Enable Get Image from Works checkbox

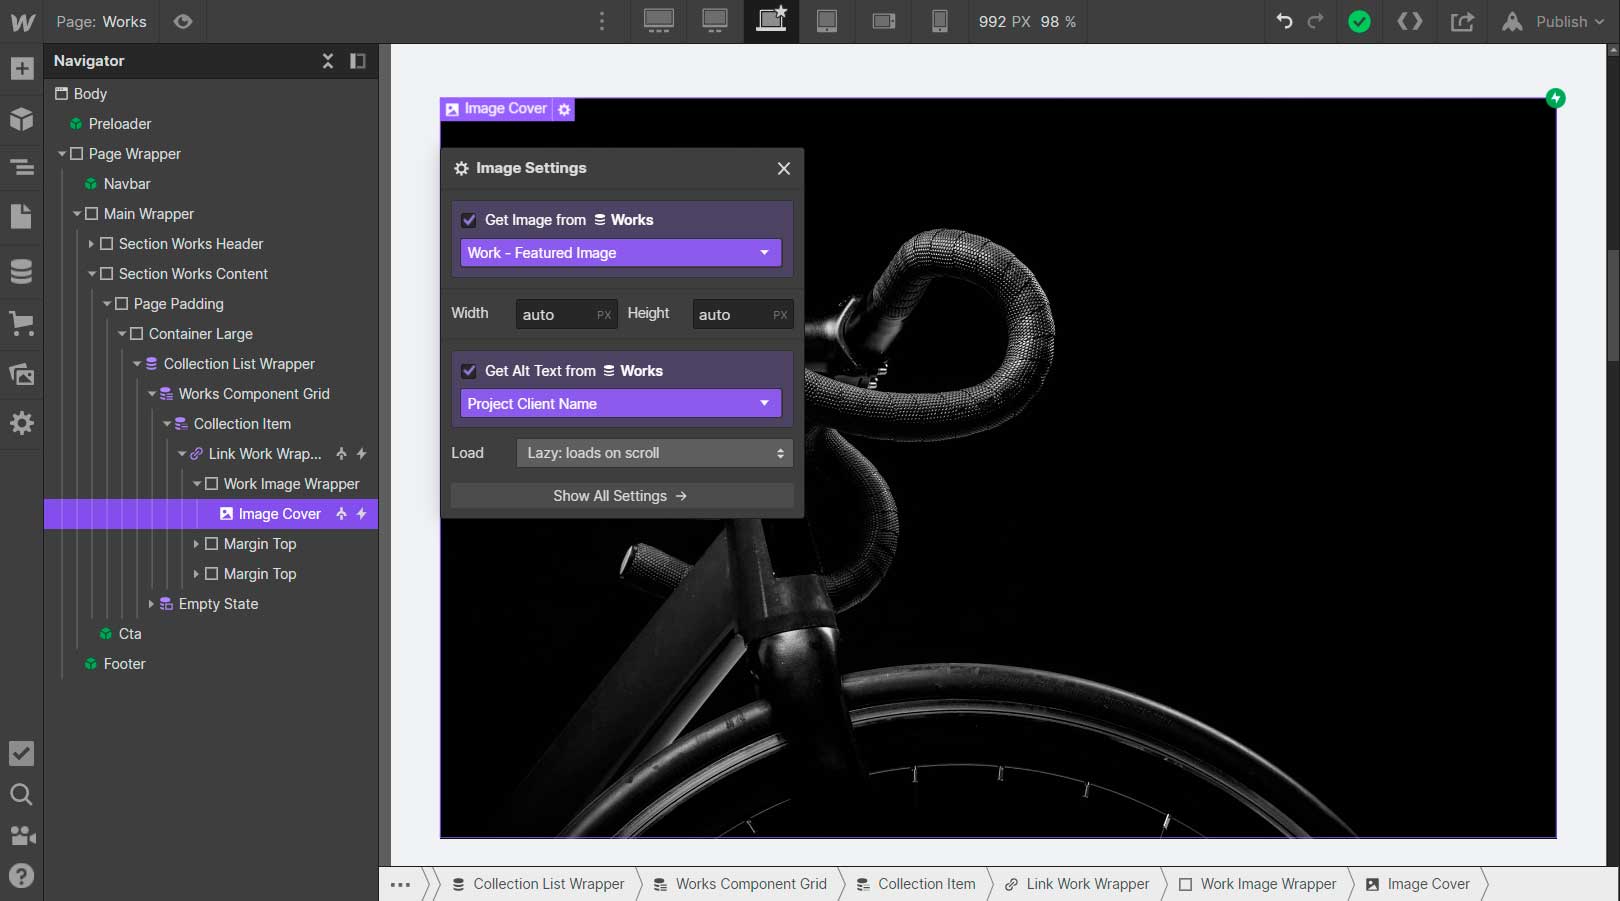469,219
